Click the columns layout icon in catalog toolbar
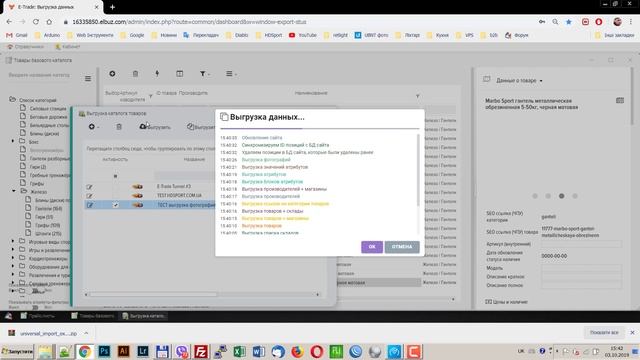640x360 pixels. [x=180, y=73]
